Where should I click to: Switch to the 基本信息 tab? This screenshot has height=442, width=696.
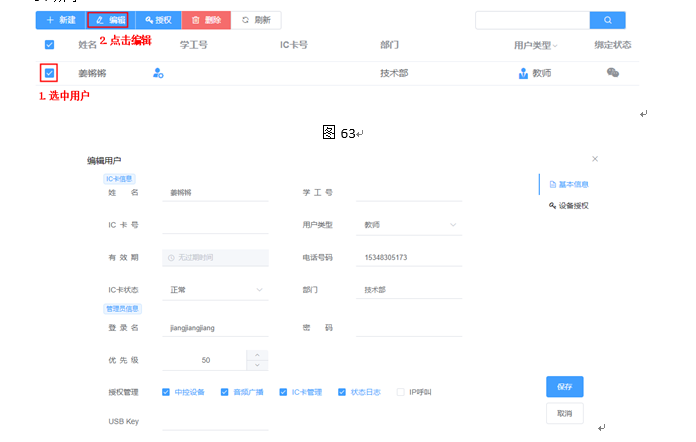[568, 185]
